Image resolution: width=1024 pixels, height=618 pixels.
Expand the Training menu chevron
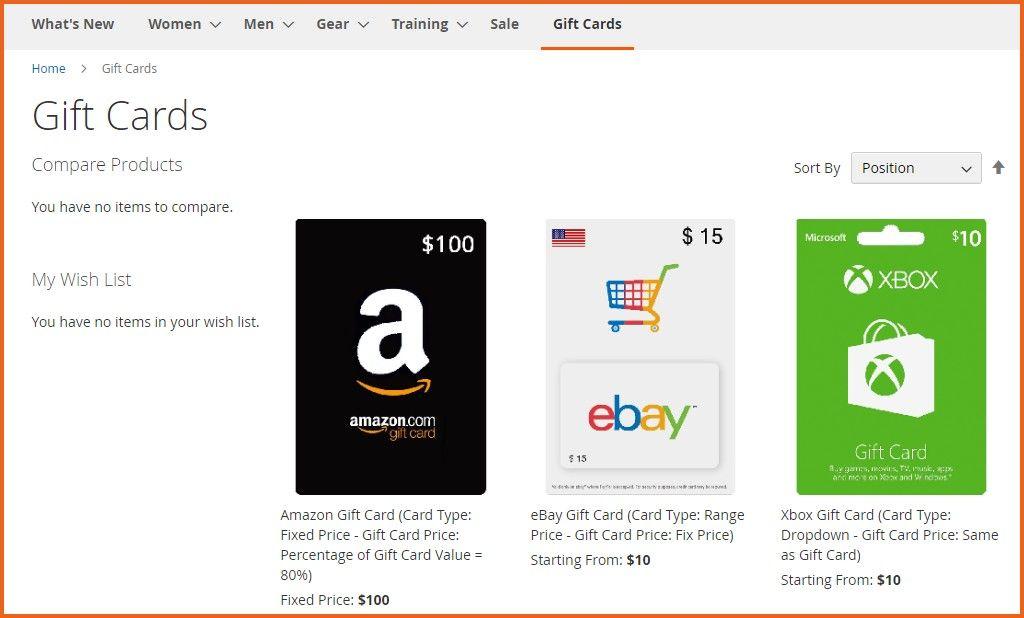pyautogui.click(x=462, y=25)
